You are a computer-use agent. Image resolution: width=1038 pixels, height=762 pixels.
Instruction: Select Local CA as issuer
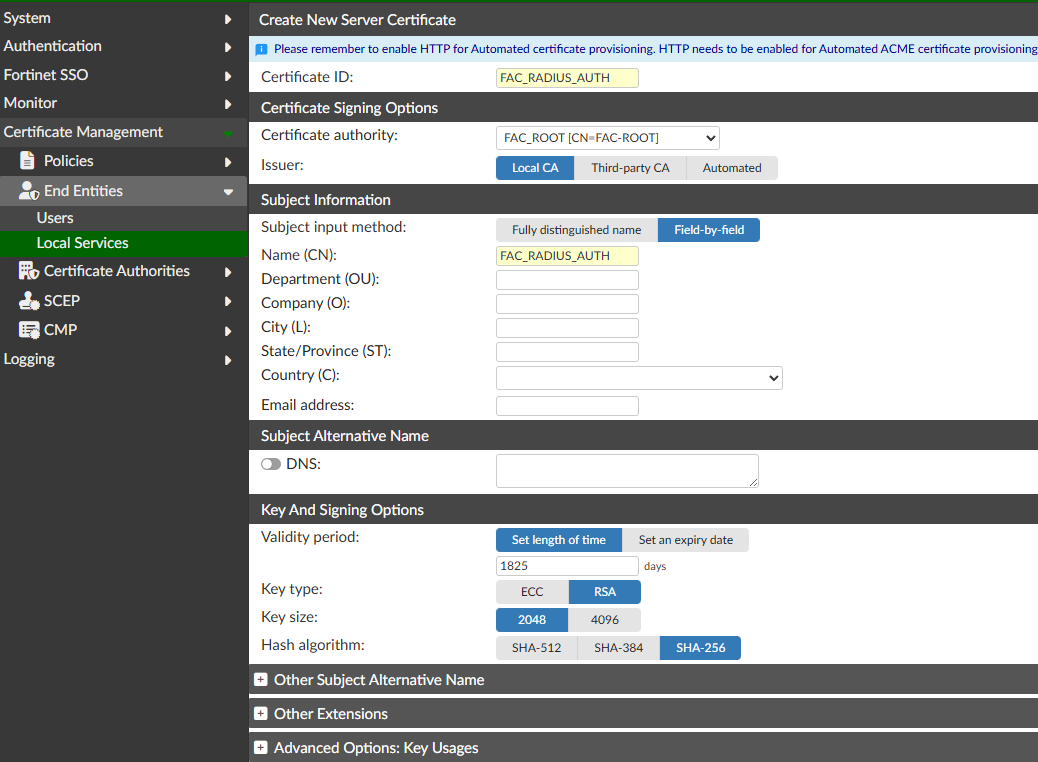535,168
